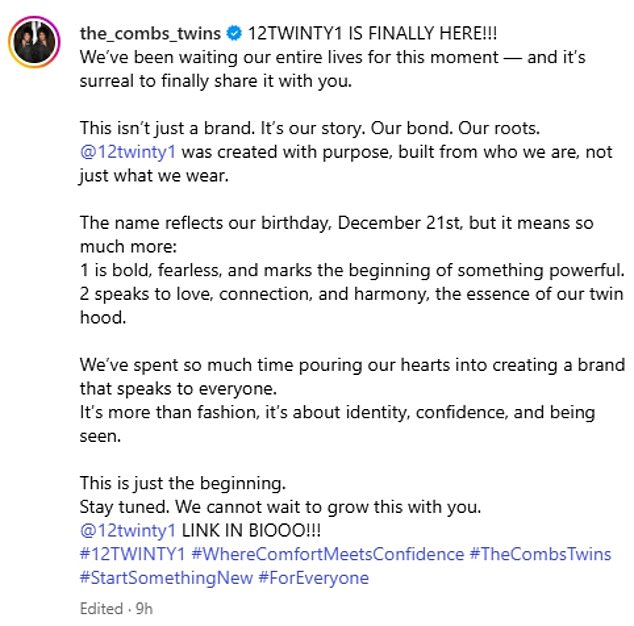The width and height of the screenshot is (634, 626).
Task: Open @12twinty1 mention beside 'LINK IN BIOOO!!!'
Action: tap(128, 530)
